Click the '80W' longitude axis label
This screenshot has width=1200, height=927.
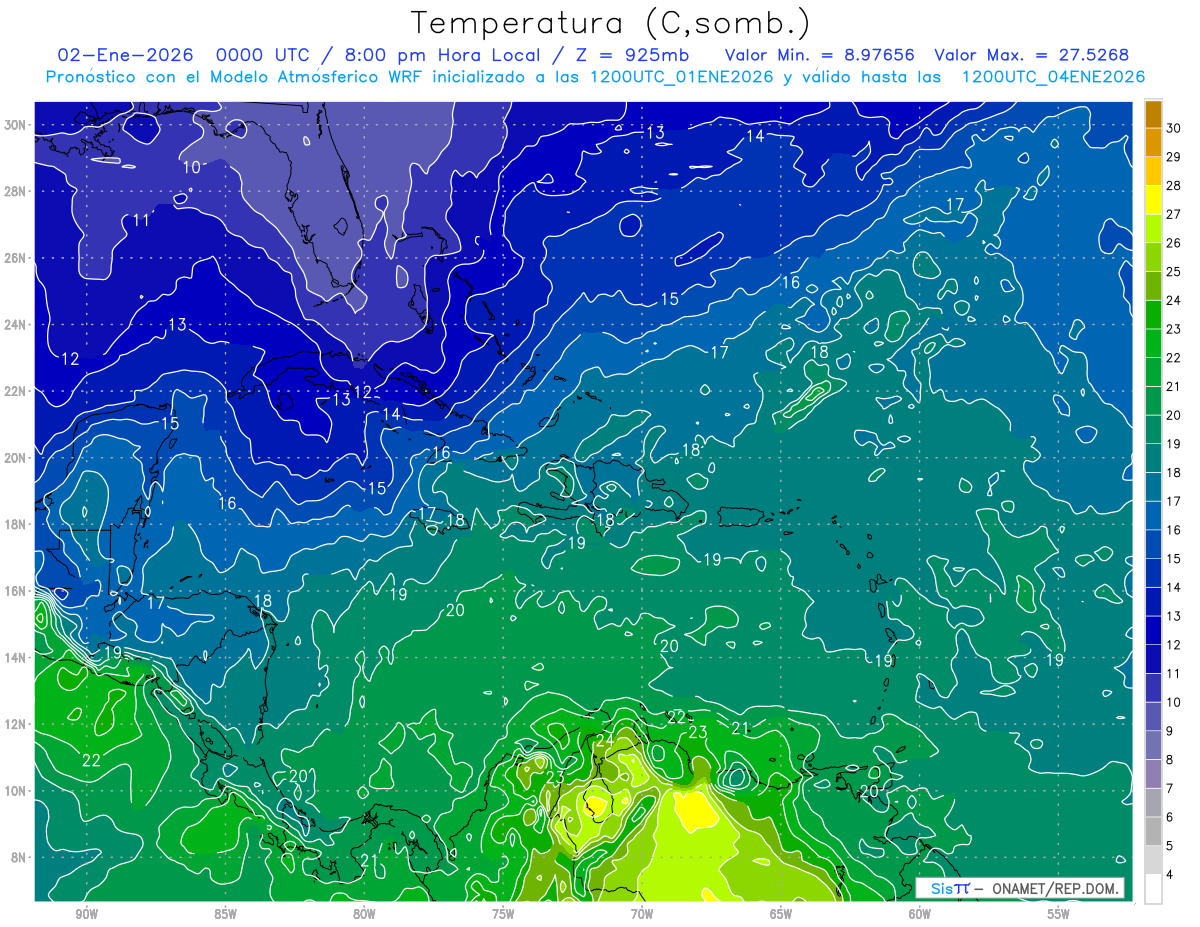364,915
